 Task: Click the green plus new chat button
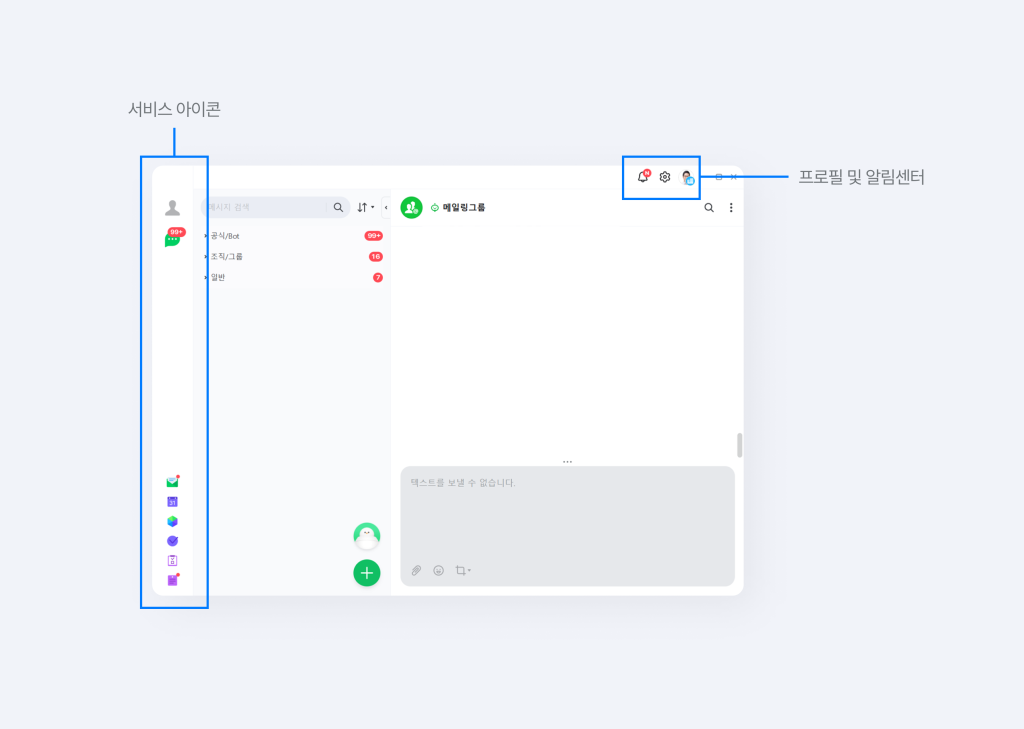coord(366,573)
